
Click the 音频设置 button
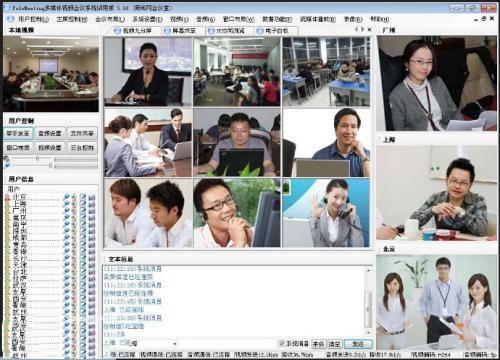(x=50, y=133)
